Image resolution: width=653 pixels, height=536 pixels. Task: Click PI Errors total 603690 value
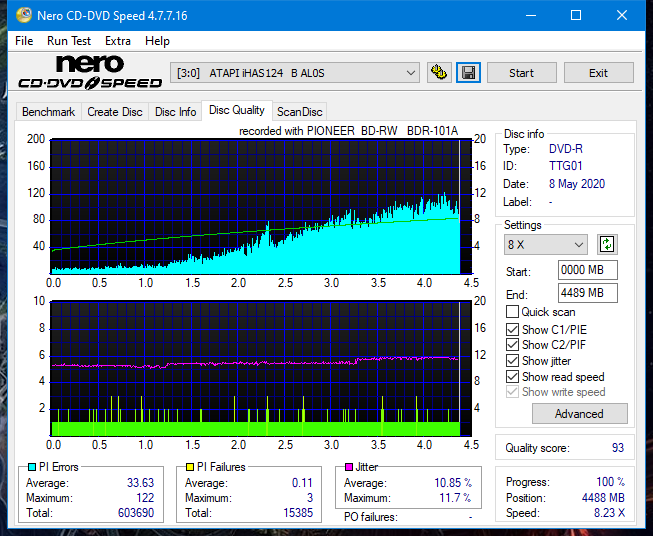(x=136, y=513)
